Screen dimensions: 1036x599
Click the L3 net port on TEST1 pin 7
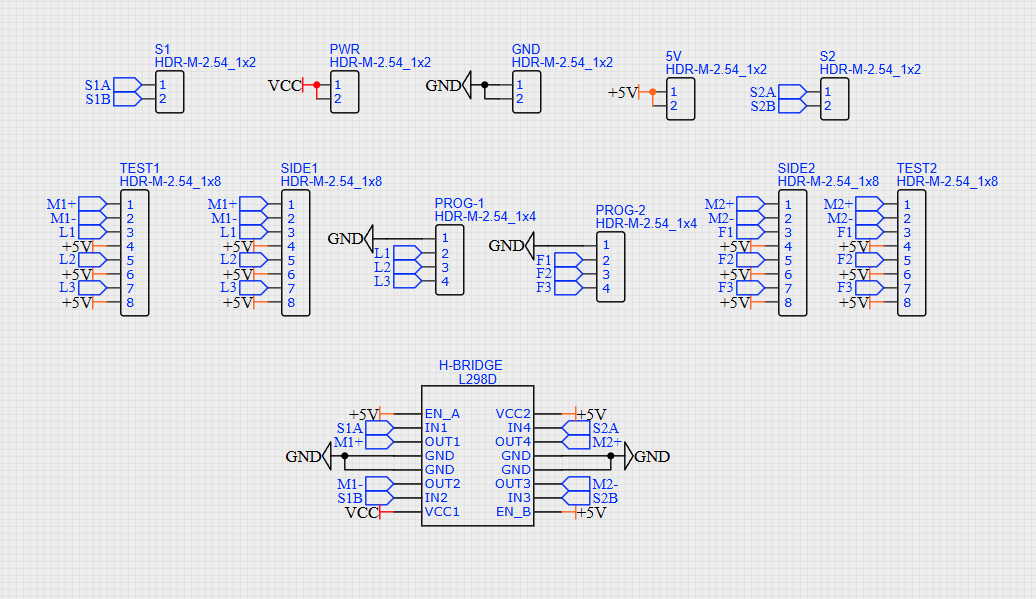(x=83, y=288)
